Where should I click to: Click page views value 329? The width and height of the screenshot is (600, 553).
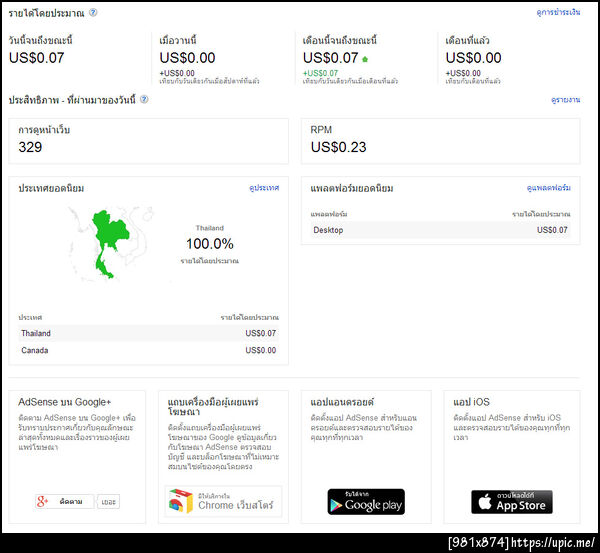(30, 147)
